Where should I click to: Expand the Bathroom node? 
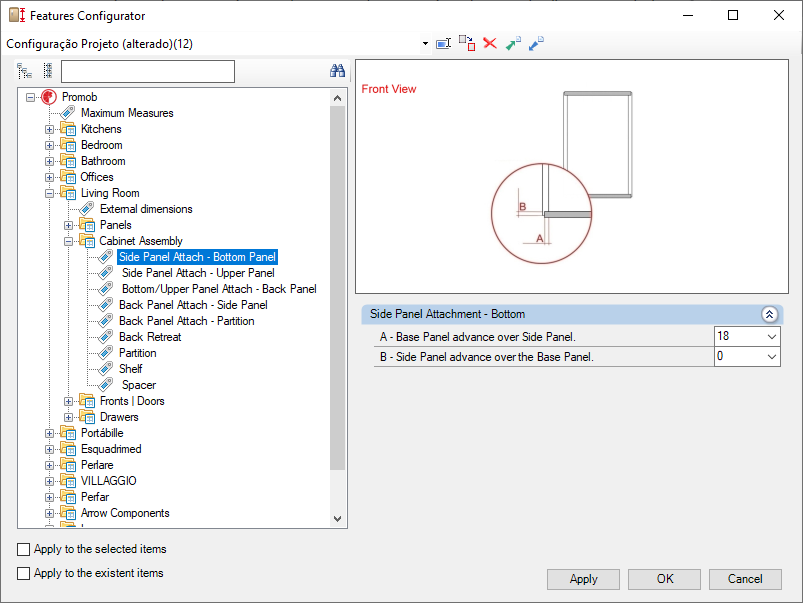pos(49,161)
